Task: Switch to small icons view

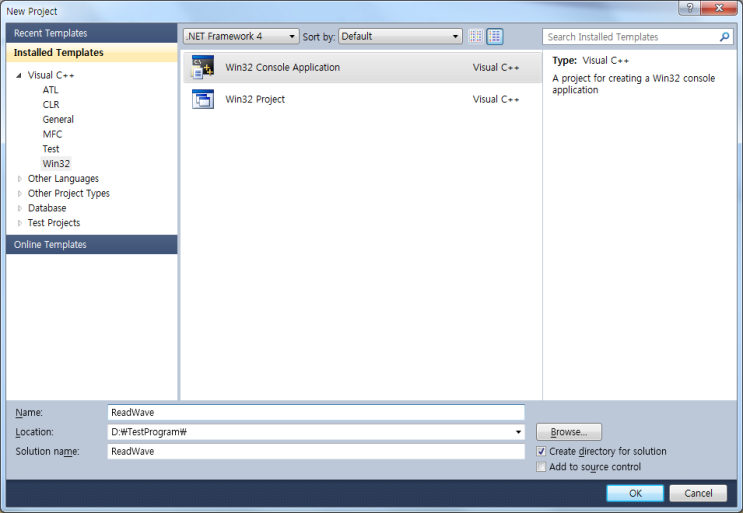Action: click(x=476, y=36)
